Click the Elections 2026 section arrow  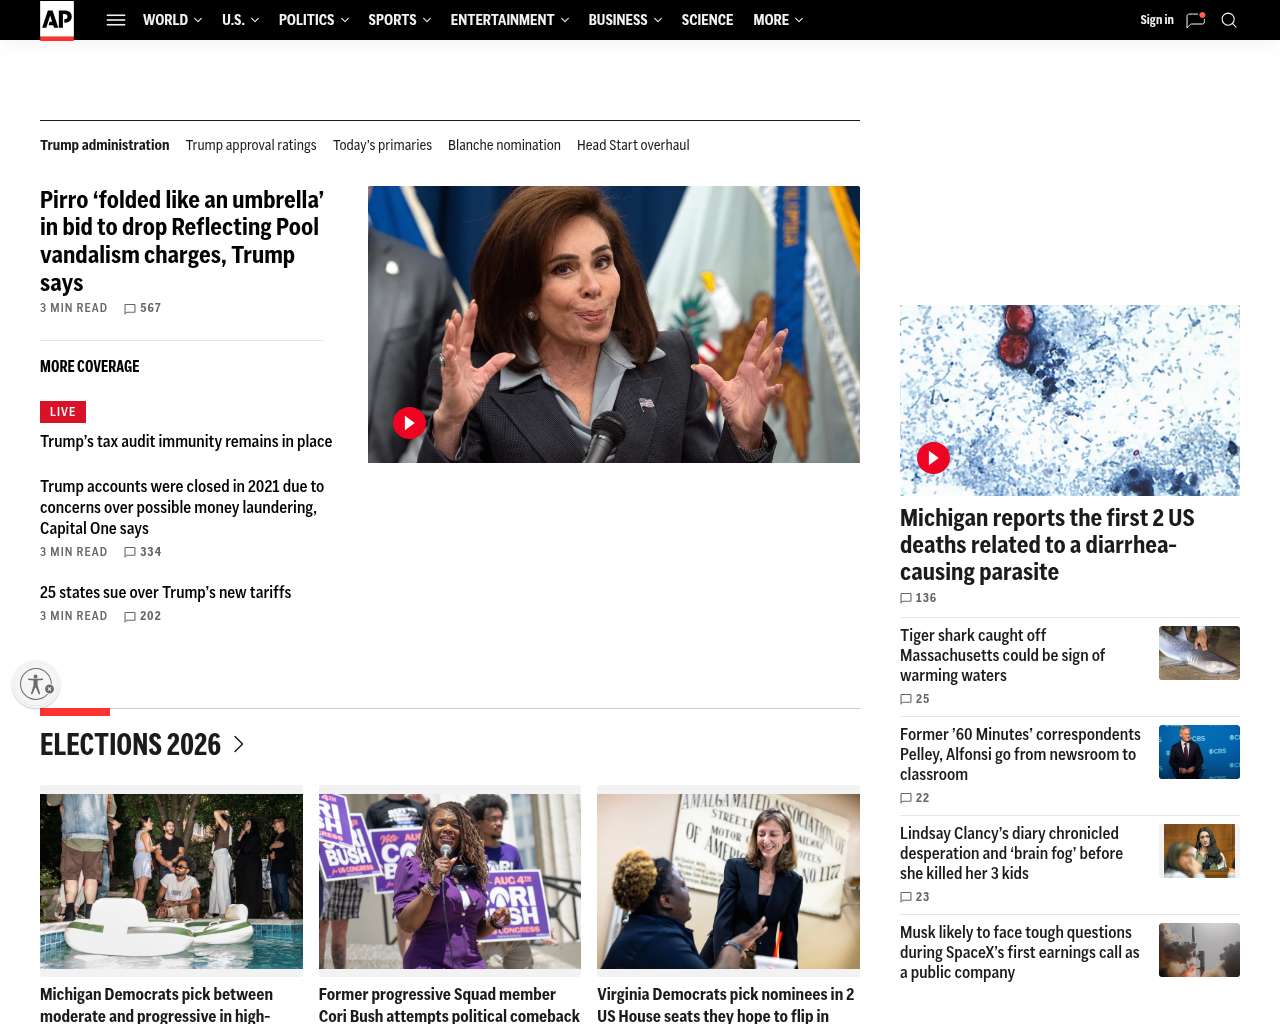click(239, 744)
